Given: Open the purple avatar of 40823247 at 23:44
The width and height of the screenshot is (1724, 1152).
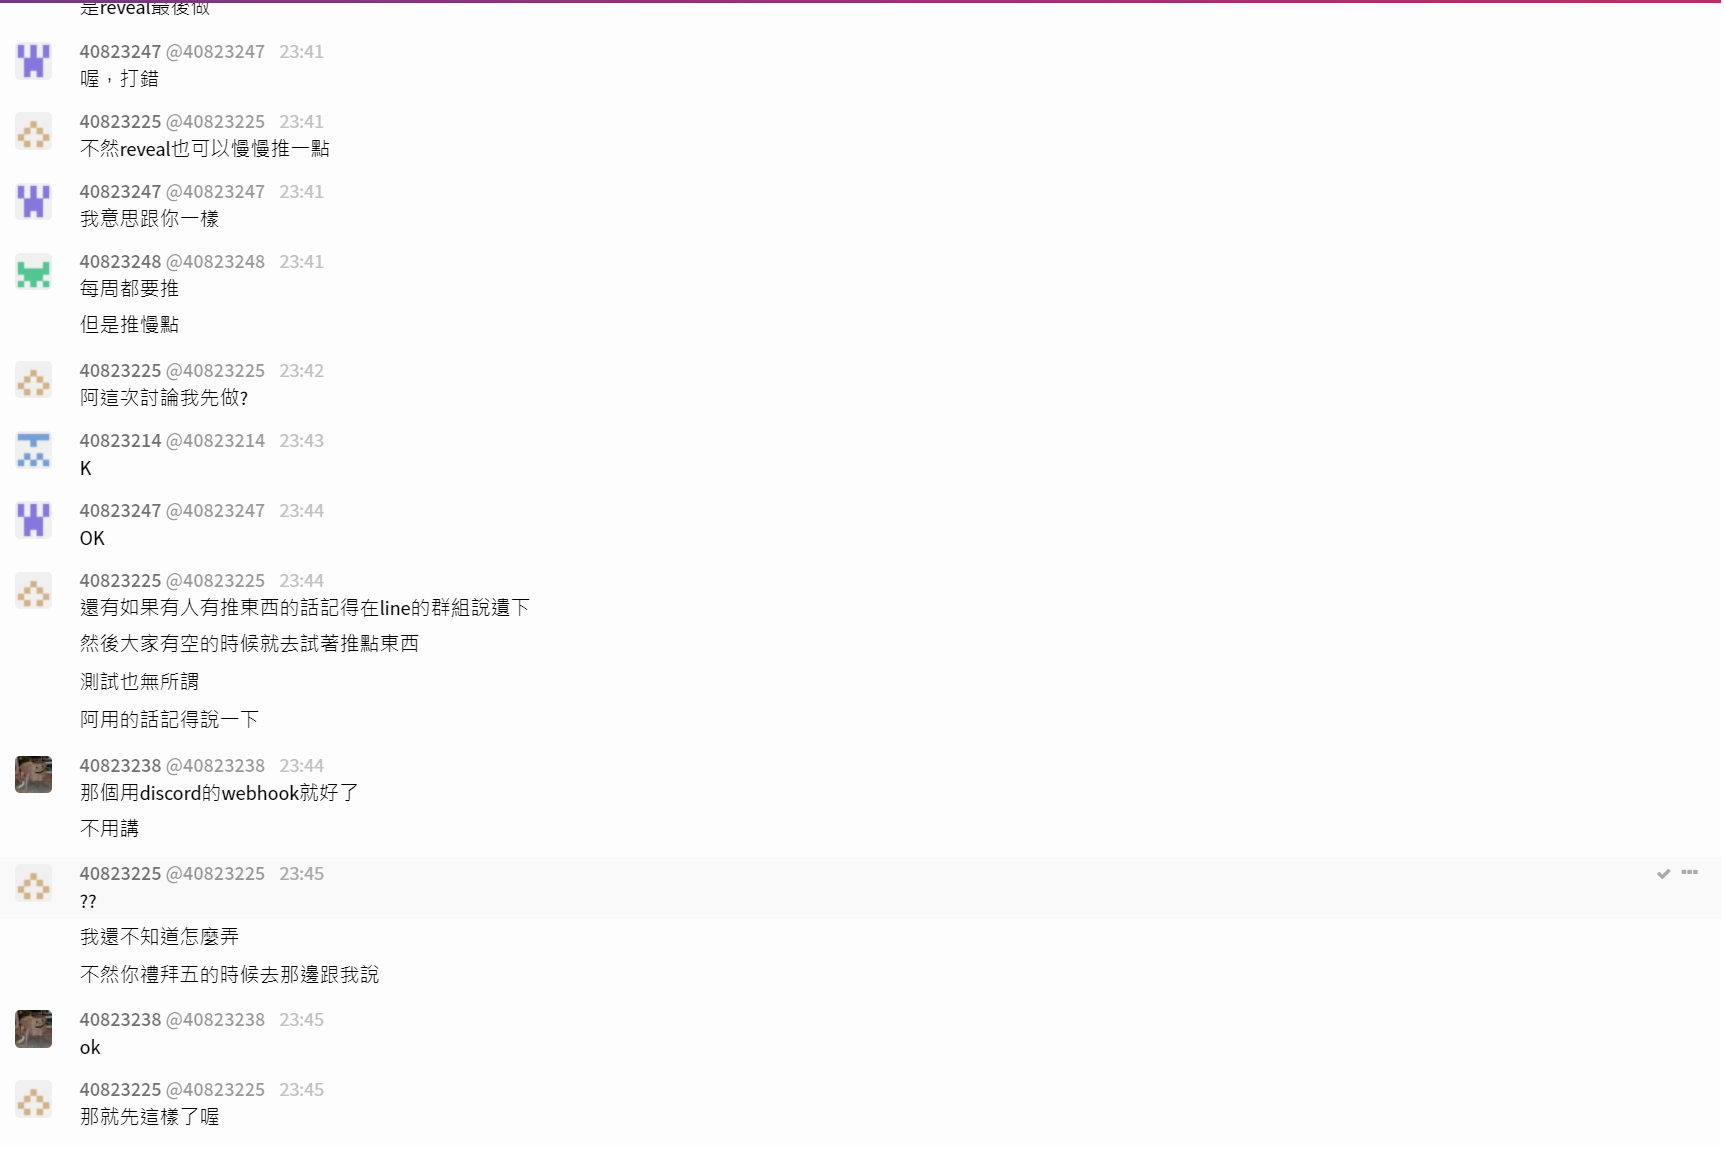Looking at the screenshot, I should click(x=33, y=521).
